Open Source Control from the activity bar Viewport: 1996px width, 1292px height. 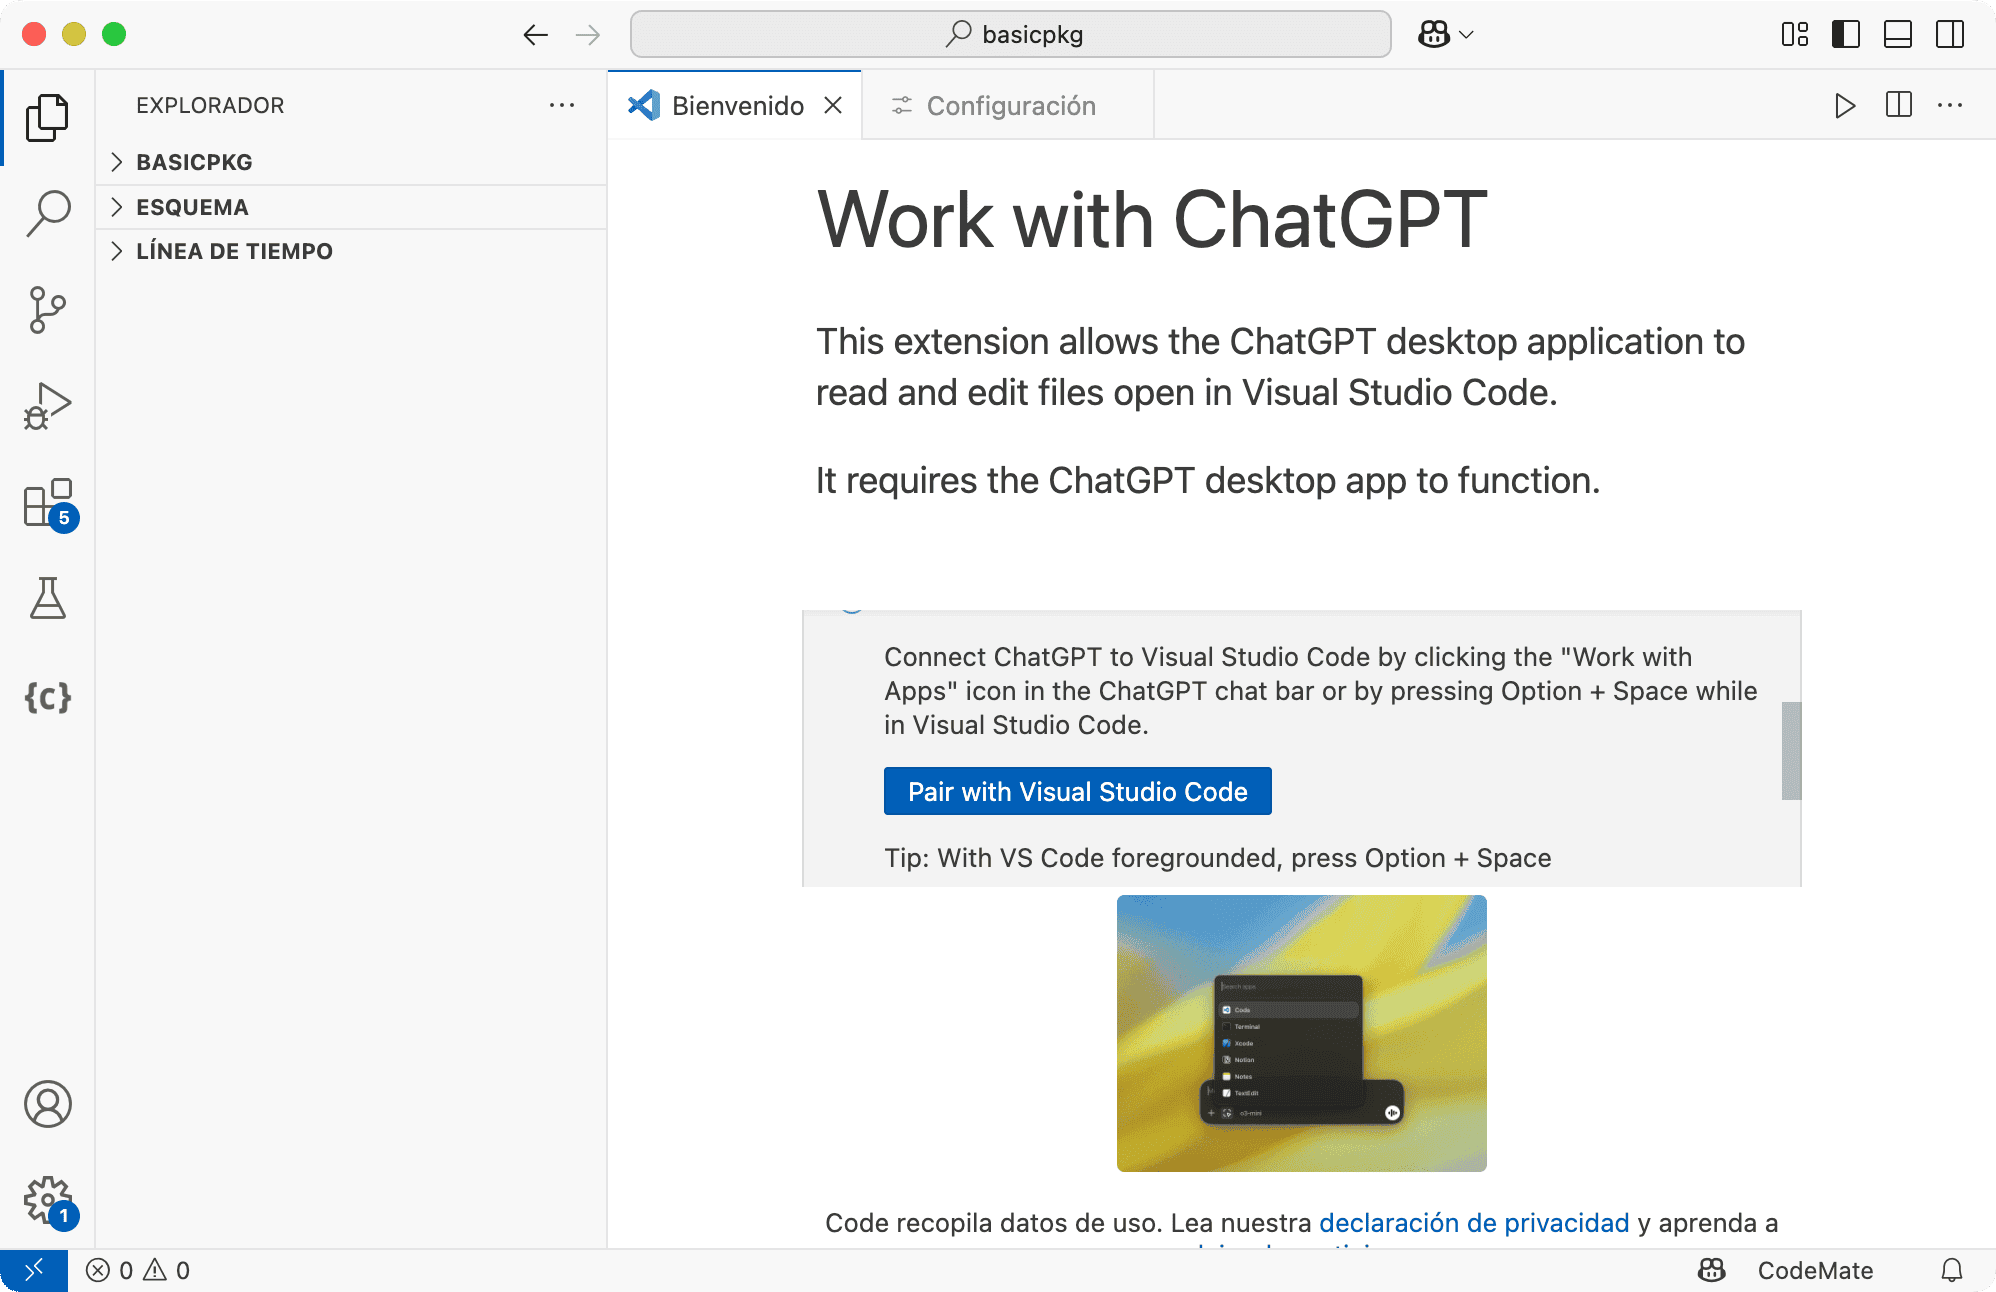[x=47, y=308]
